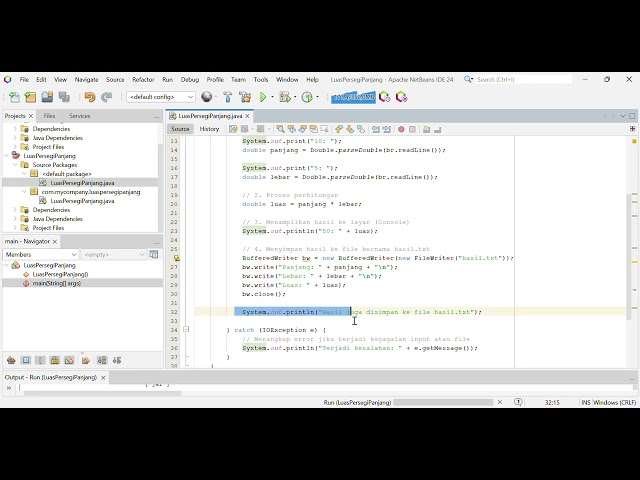Click the Previous Bookmark icon
The height and width of the screenshot is (480, 640).
[339, 129]
